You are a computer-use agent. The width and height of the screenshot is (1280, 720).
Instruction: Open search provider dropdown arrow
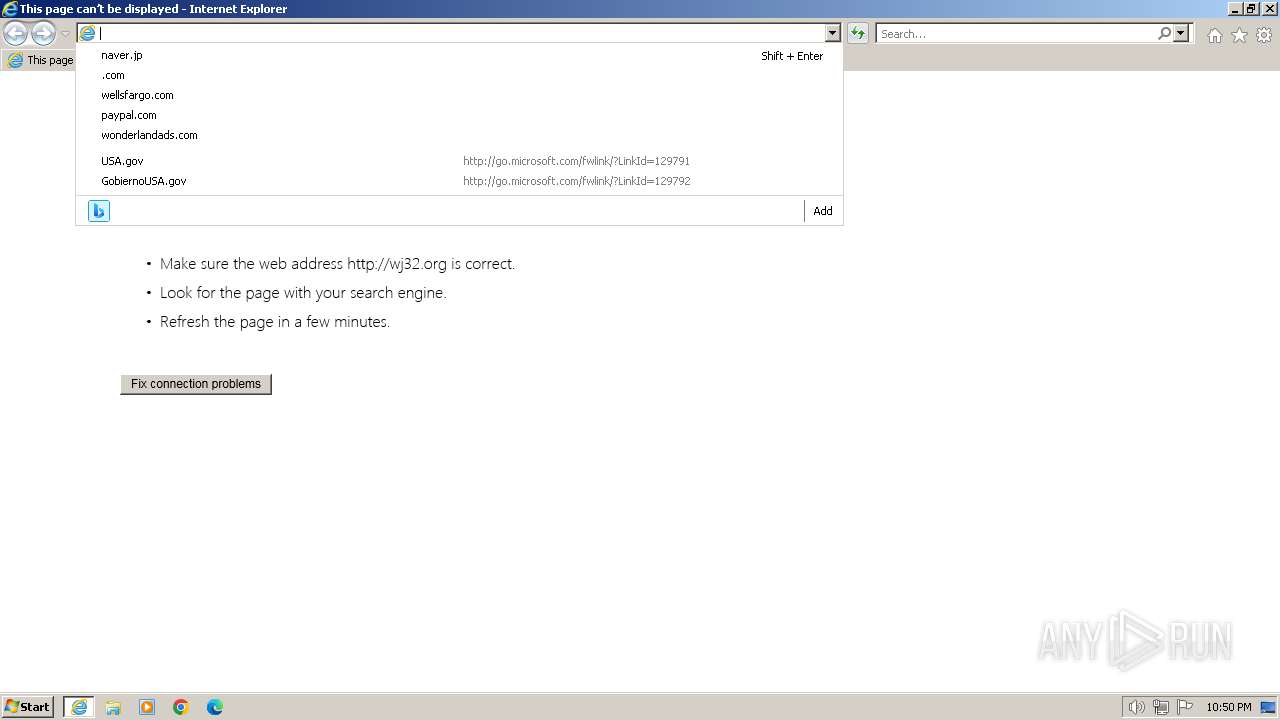coord(1181,33)
